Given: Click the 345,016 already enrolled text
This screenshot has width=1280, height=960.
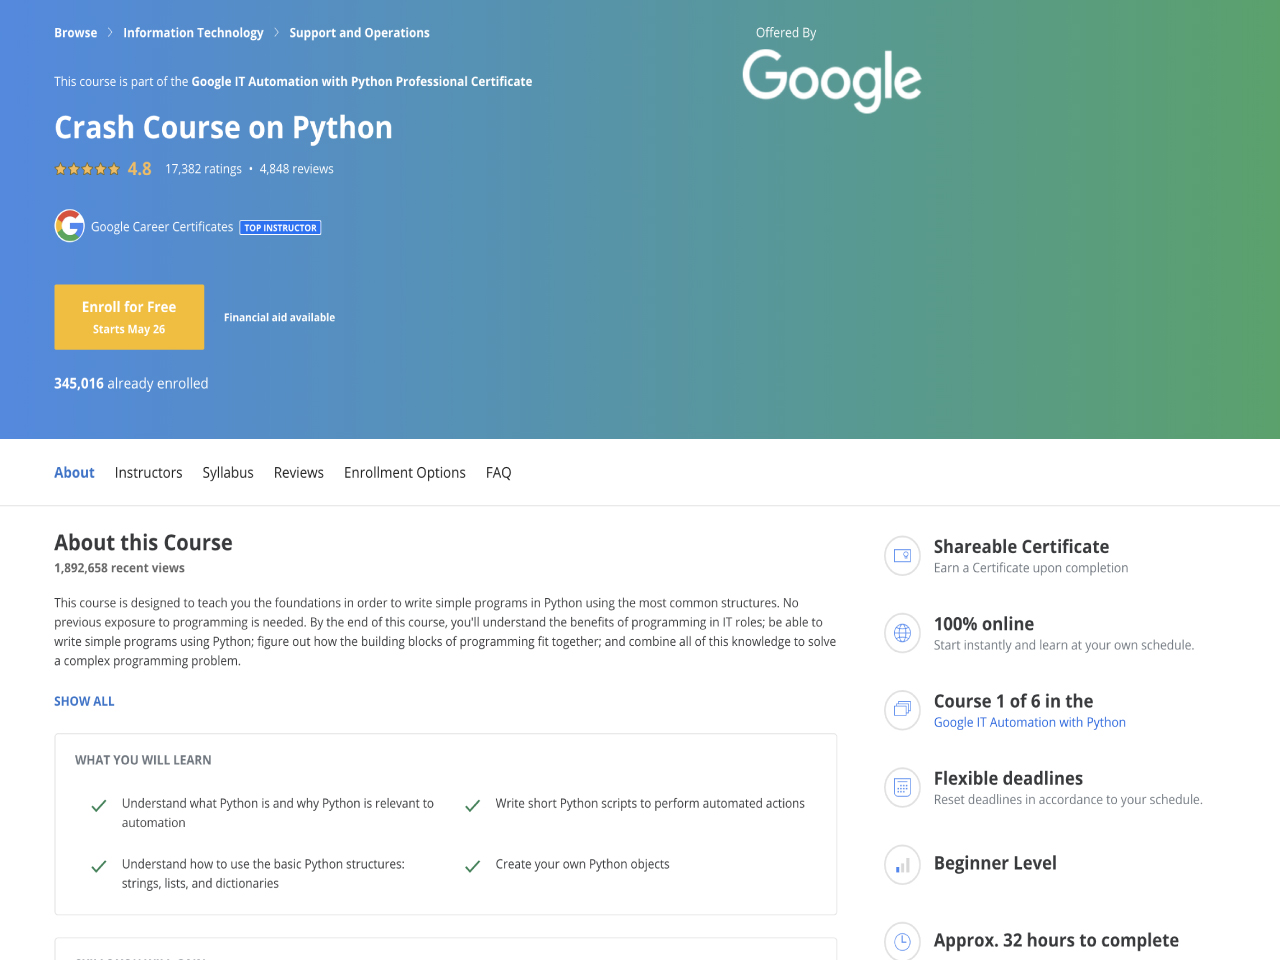Looking at the screenshot, I should pos(131,384).
